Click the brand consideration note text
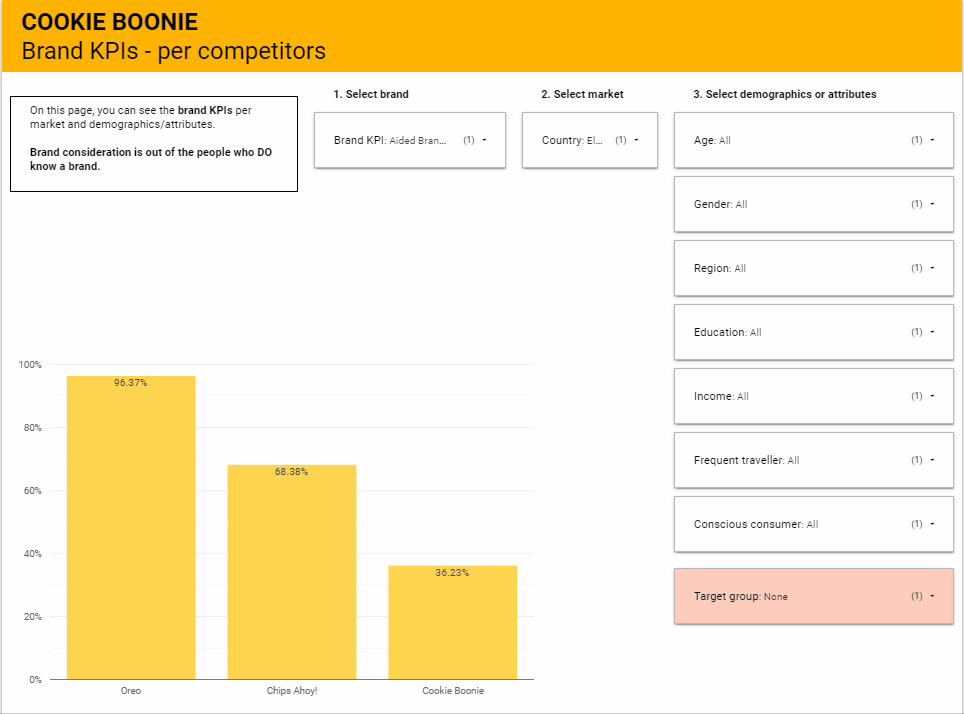964x714 pixels. coord(151,159)
